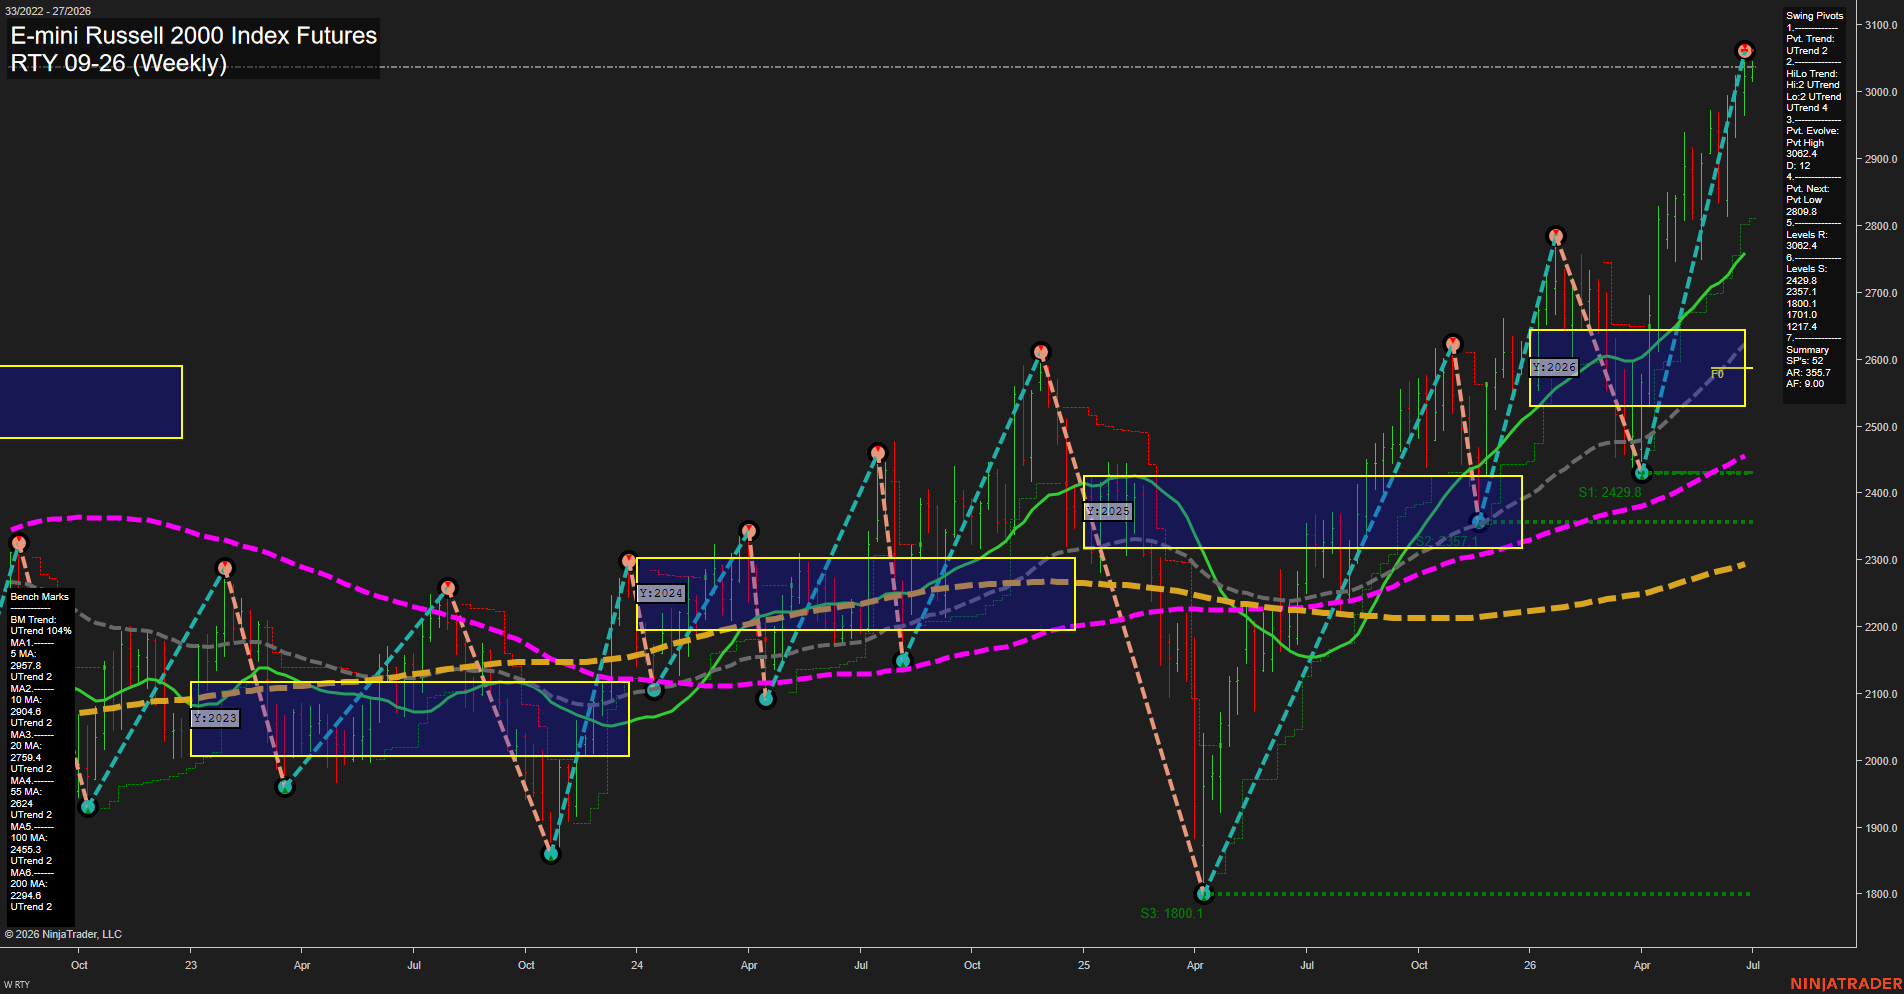This screenshot has height=994, width=1904.
Task: Click the swing low pivot near 1860 in October 2023
Action: coord(551,854)
